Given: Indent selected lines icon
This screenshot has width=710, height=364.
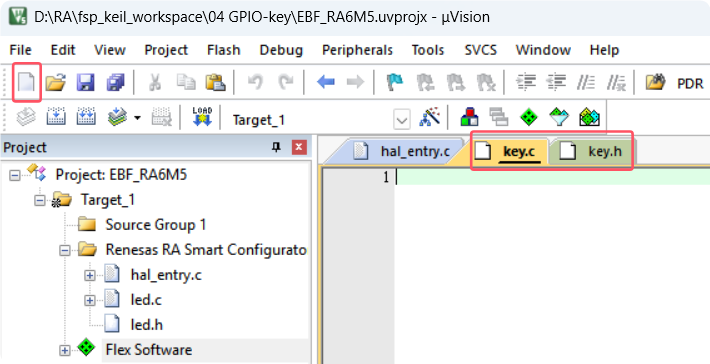Looking at the screenshot, I should click(526, 83).
